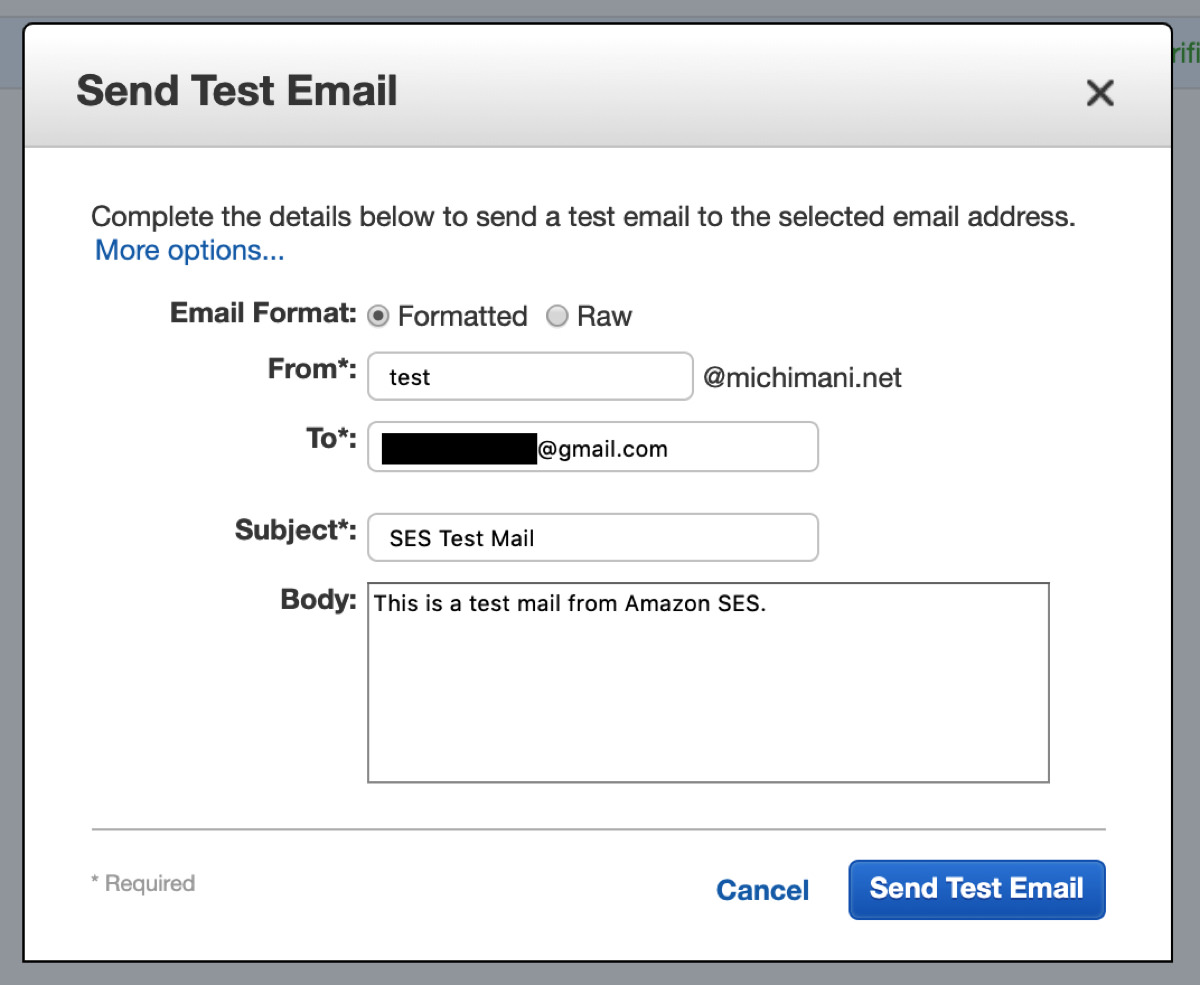Click the Send Test Email button
Screen dimensions: 1200x985
point(976,889)
